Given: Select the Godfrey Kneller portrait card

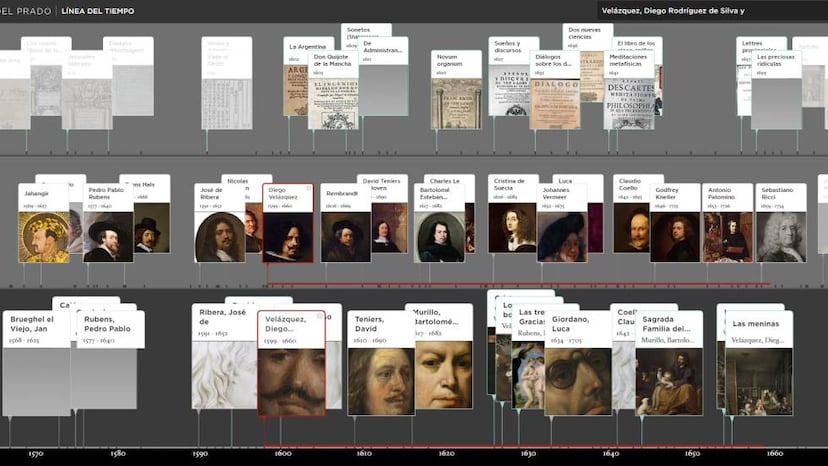Looking at the screenshot, I should click(x=675, y=230).
